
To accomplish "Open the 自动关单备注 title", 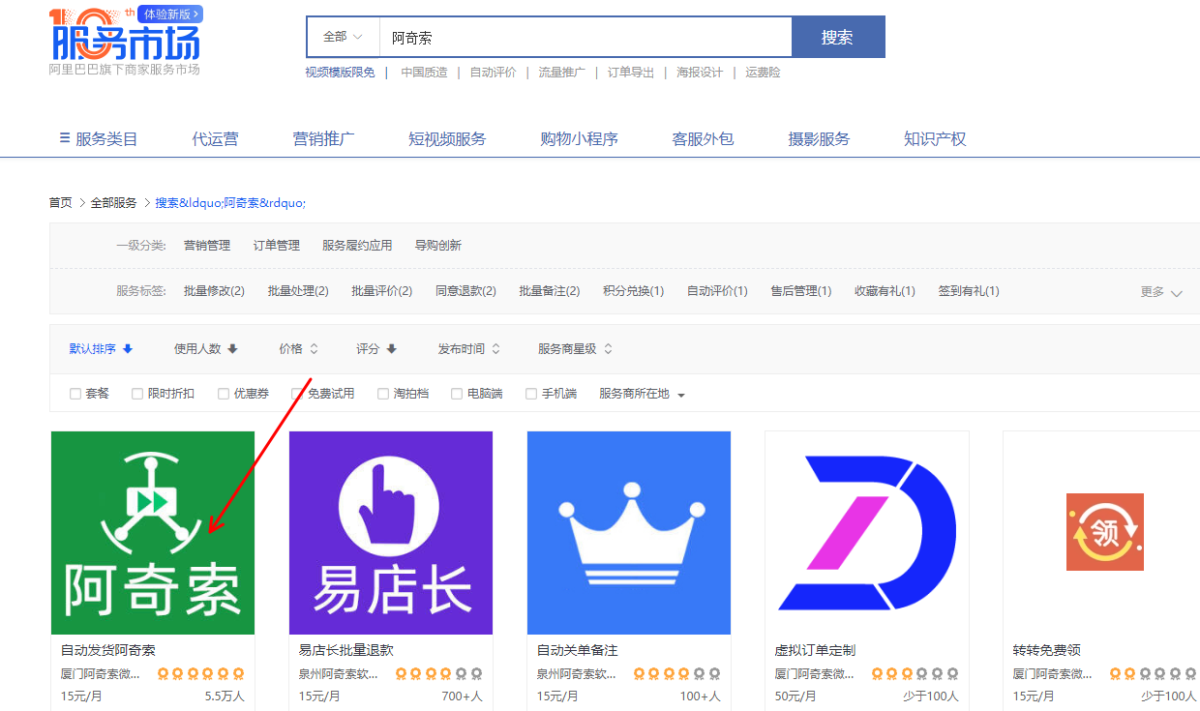I will (x=577, y=650).
